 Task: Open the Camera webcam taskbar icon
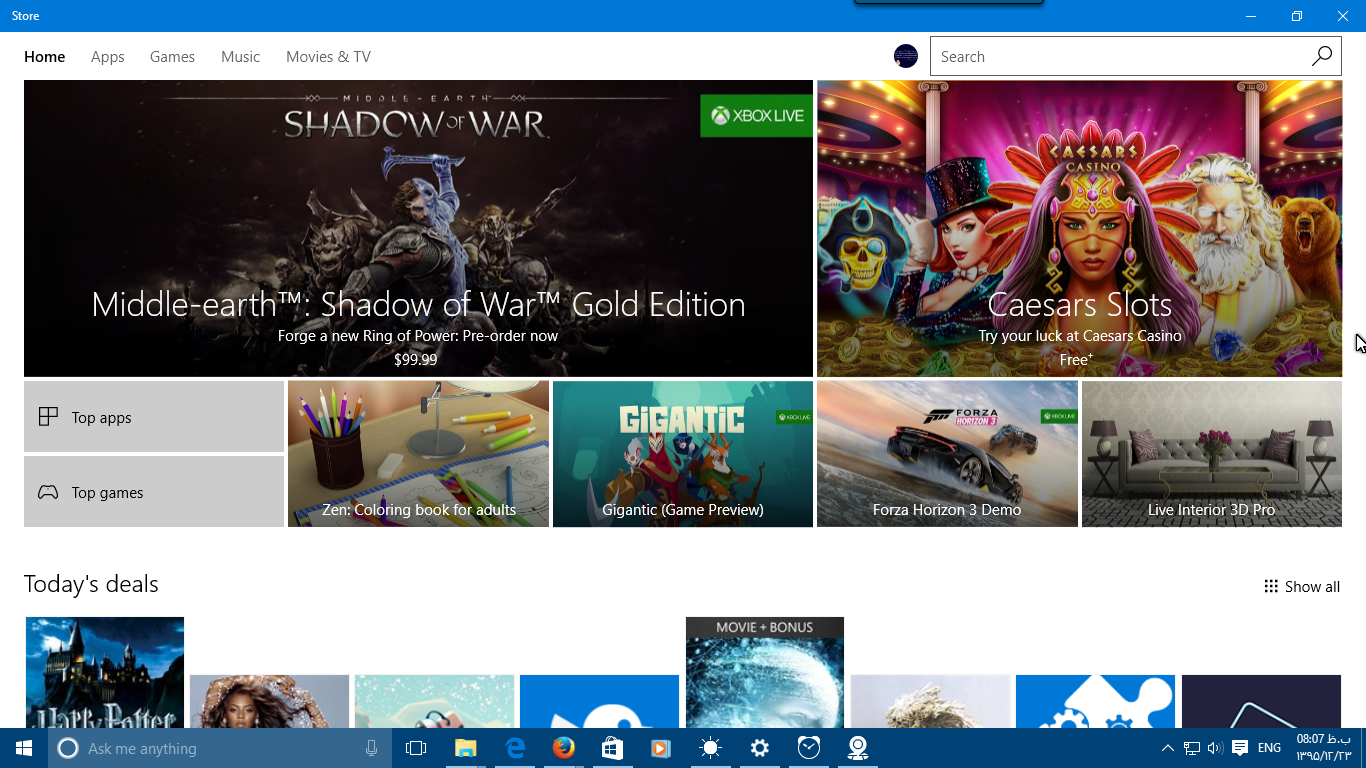click(x=858, y=748)
